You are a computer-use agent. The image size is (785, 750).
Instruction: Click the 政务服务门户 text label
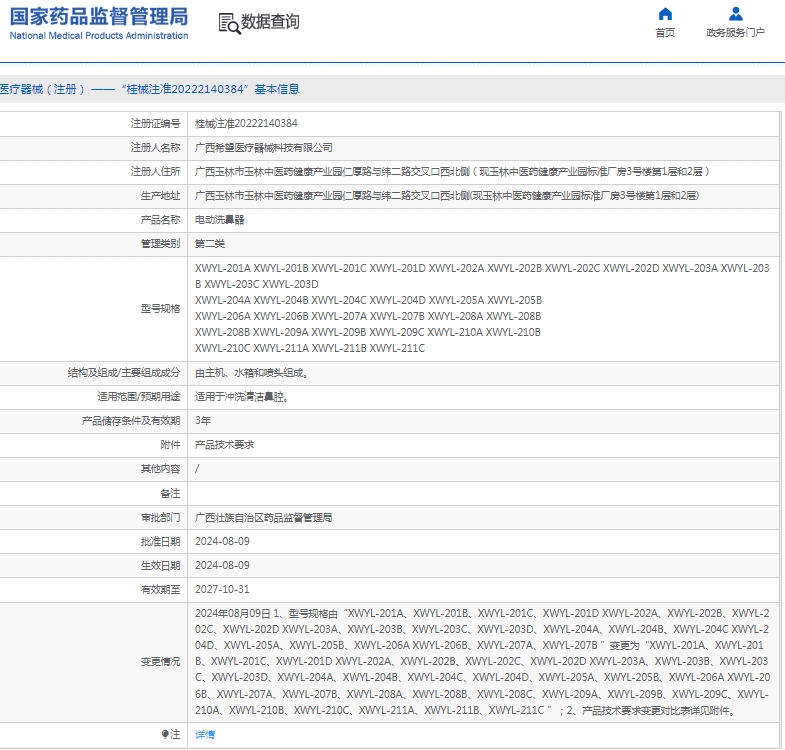pyautogui.click(x=735, y=33)
